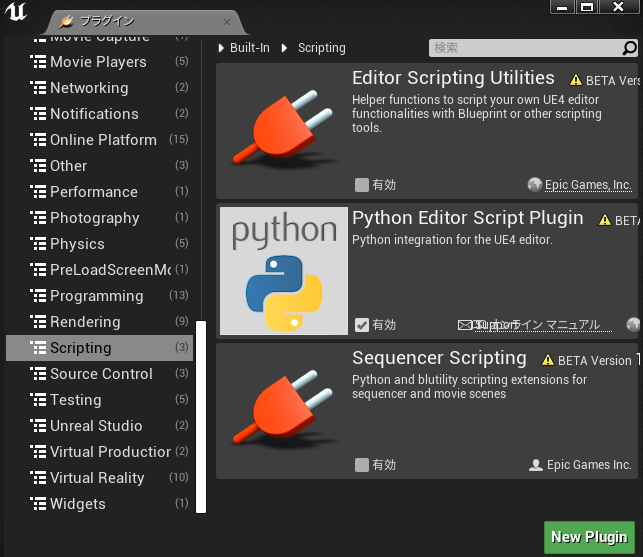Enable the Sequencer Scripting plugin checkbox

(x=362, y=465)
